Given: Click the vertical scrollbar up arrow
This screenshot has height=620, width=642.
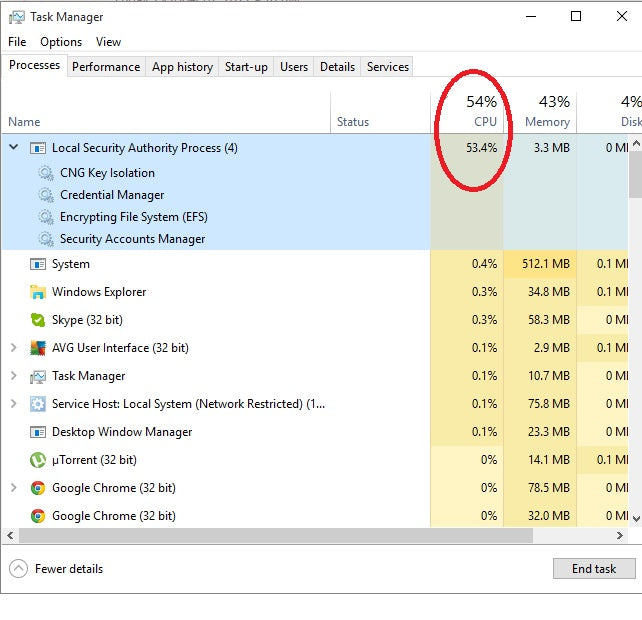Looking at the screenshot, I should pyautogui.click(x=635, y=143).
